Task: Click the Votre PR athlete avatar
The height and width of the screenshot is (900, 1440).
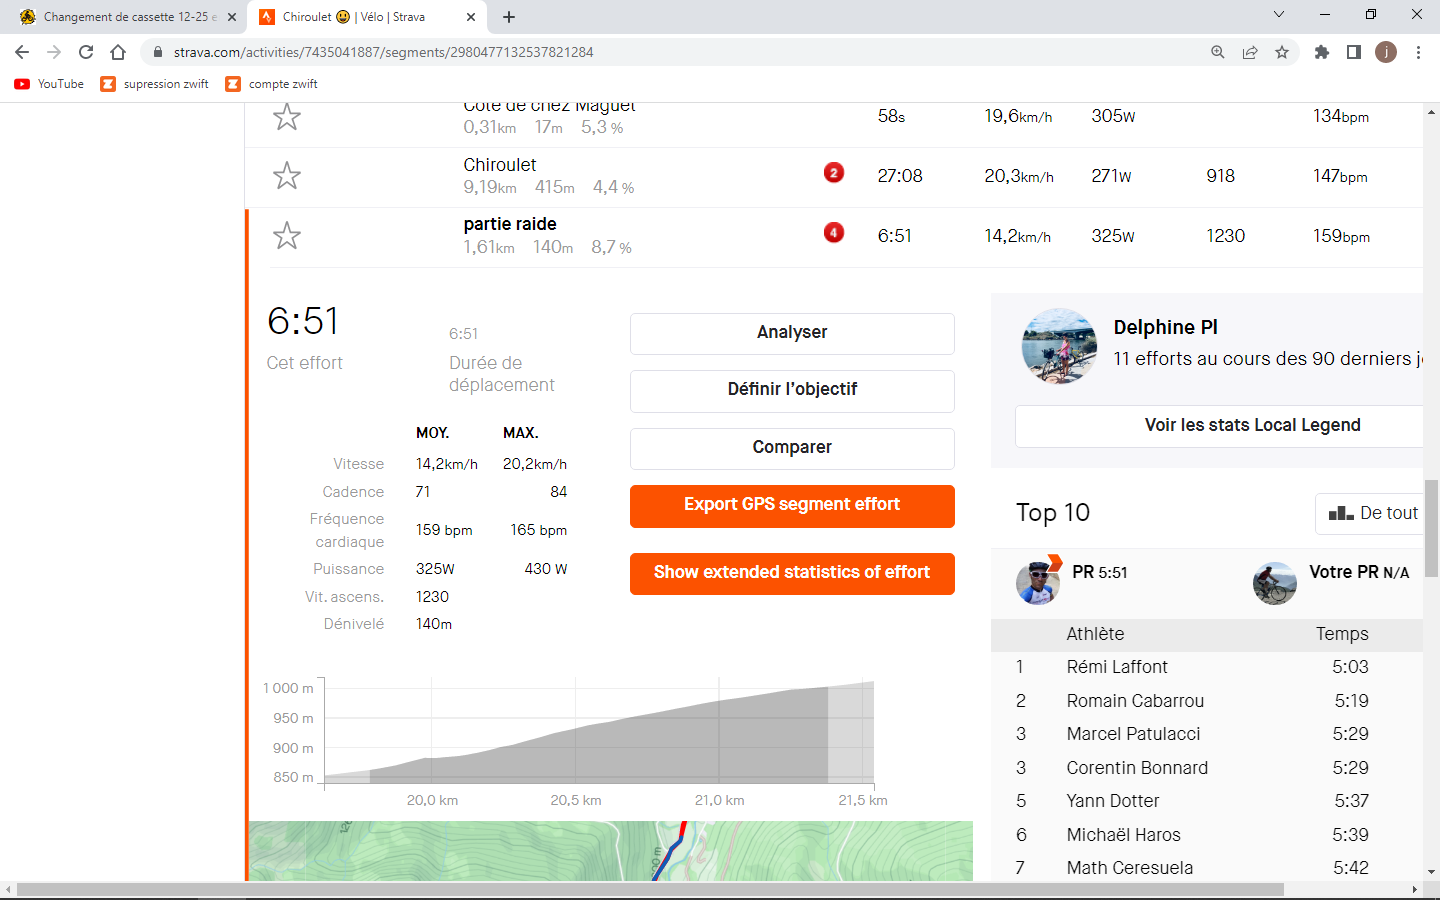Action: (1275, 583)
